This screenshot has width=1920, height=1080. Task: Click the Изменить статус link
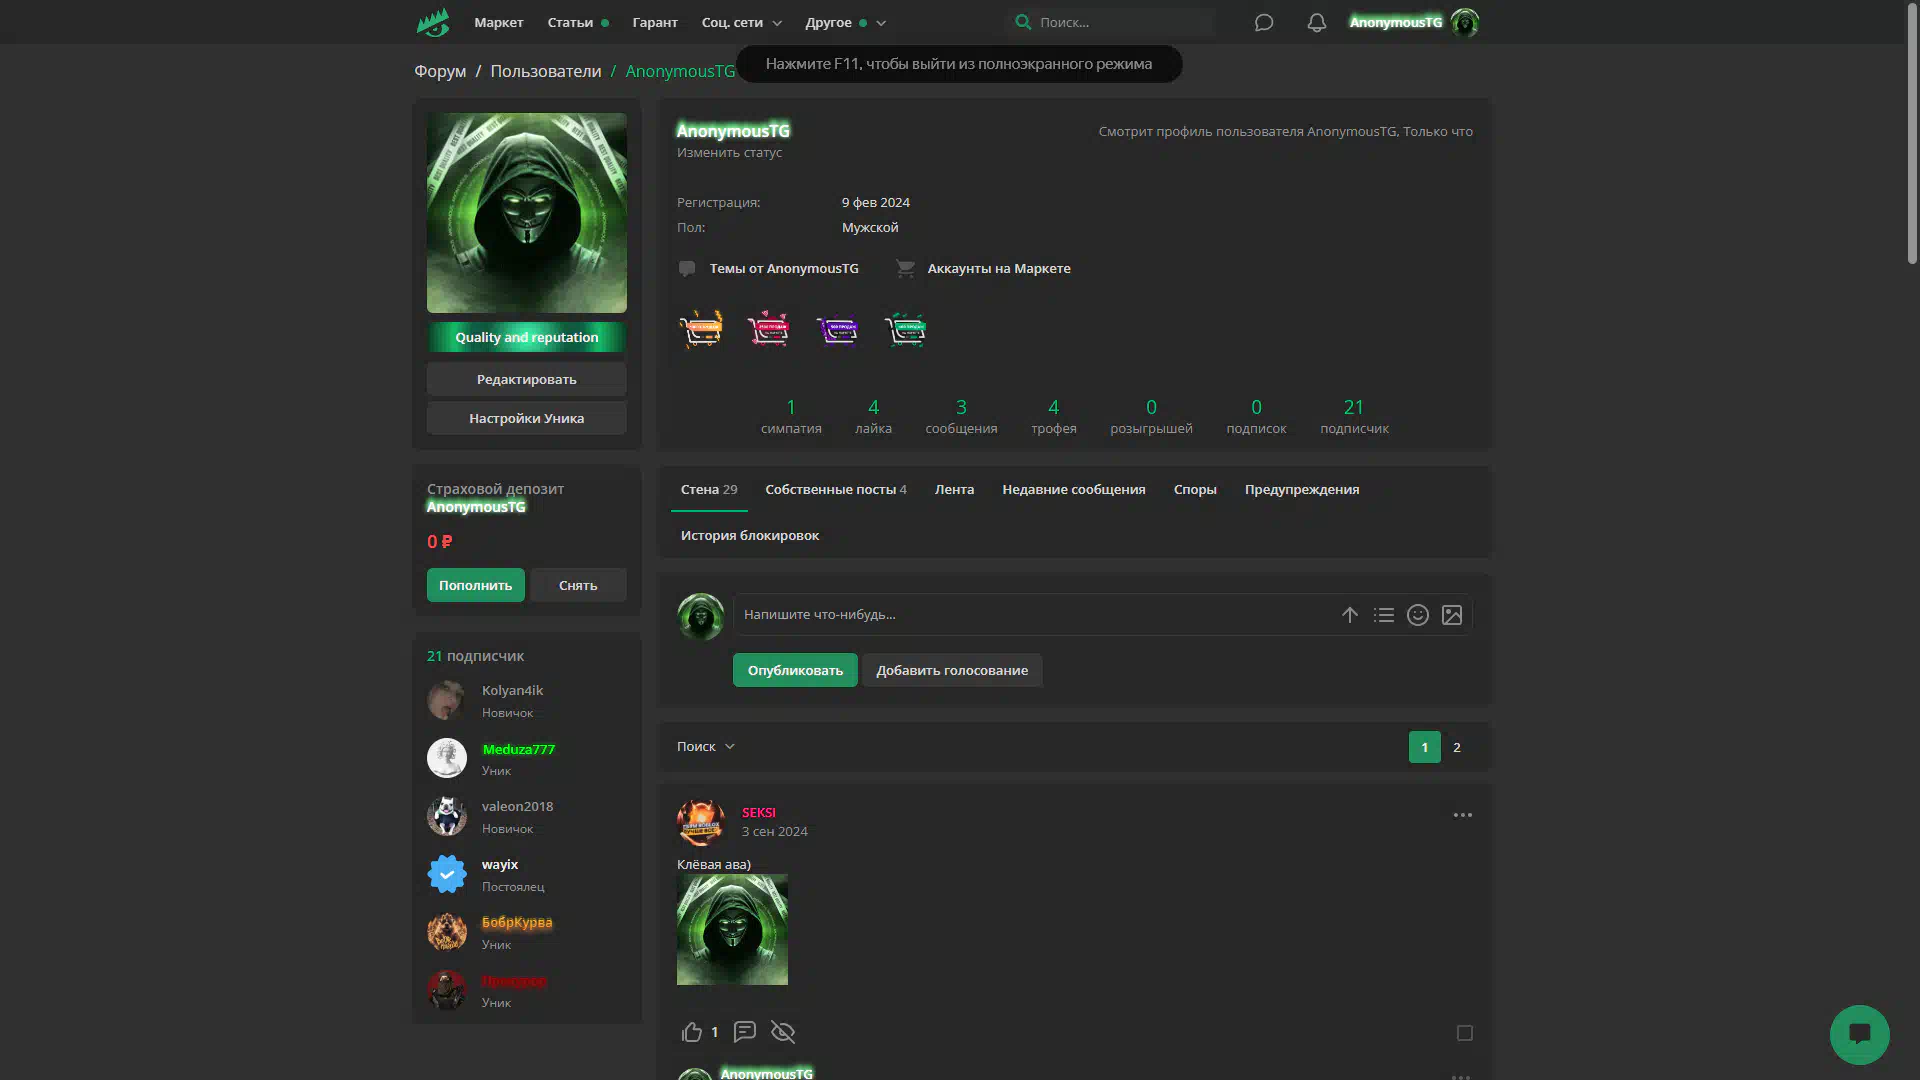tap(729, 152)
